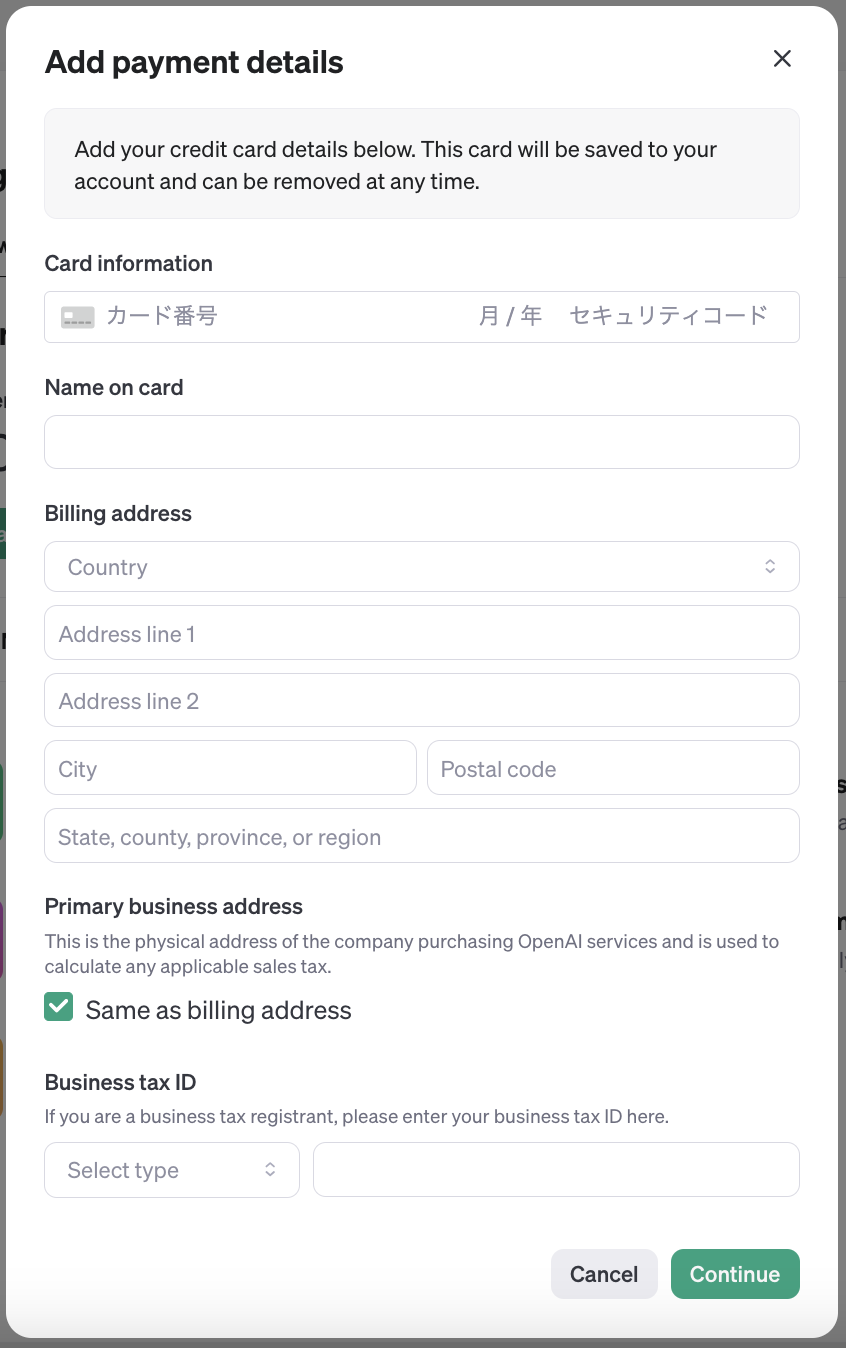Screen dimensions: 846x1348
Task: Click the Country selector chevron
Action: (770, 566)
